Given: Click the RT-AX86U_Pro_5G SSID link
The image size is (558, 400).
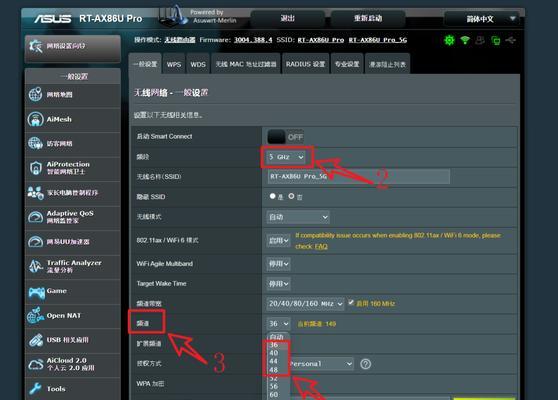Looking at the screenshot, I should pyautogui.click(x=378, y=40).
